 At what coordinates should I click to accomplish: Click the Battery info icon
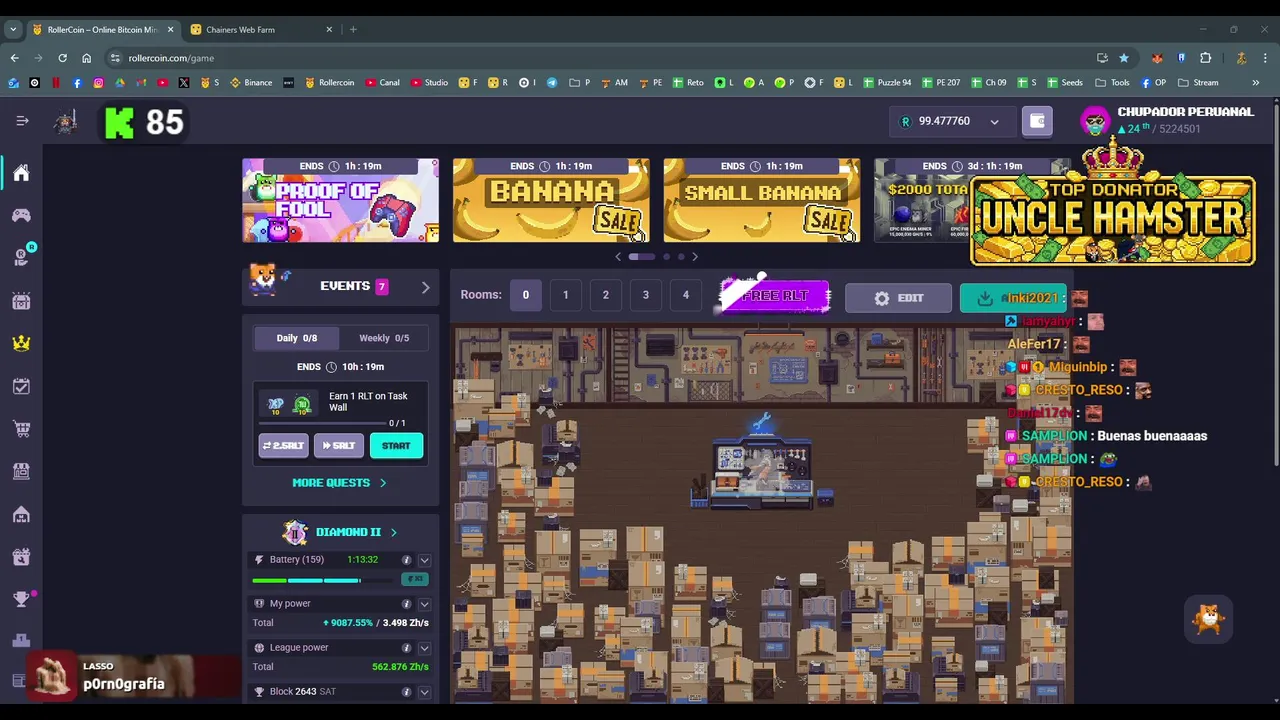click(406, 560)
